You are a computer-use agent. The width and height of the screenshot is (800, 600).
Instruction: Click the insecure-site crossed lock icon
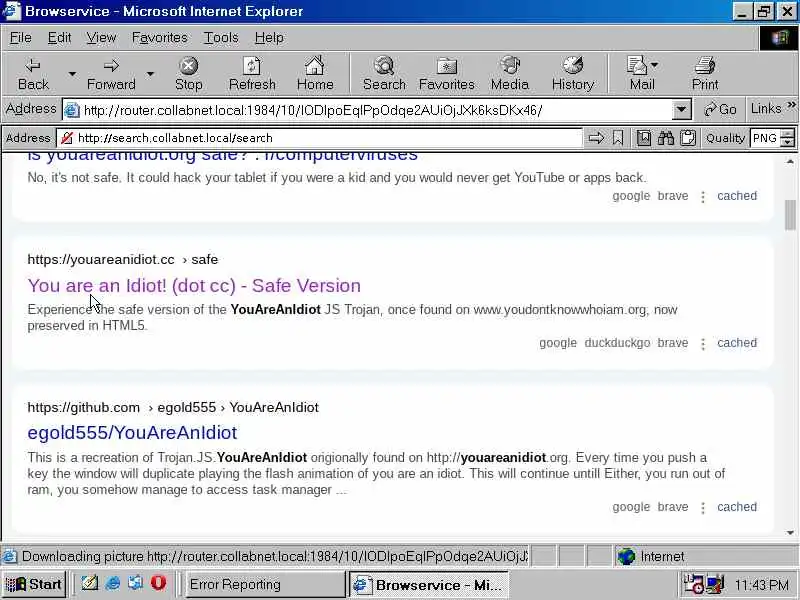67,138
